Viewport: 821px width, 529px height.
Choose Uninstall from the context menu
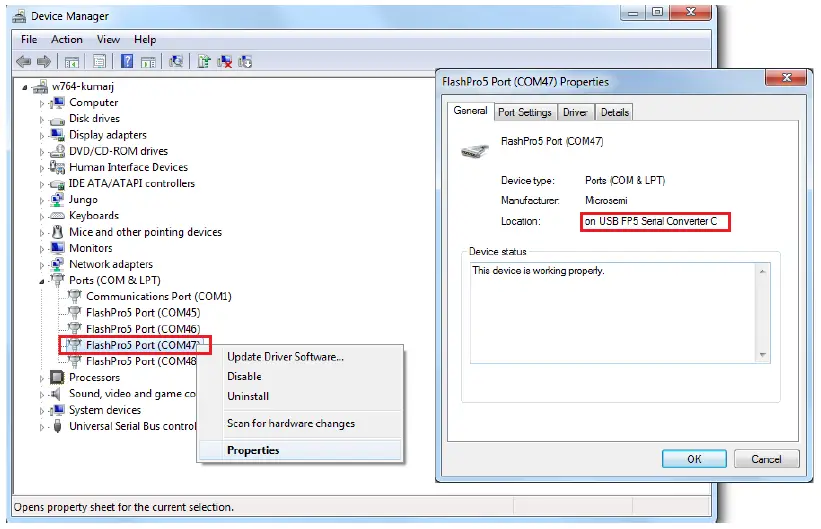[300, 396]
